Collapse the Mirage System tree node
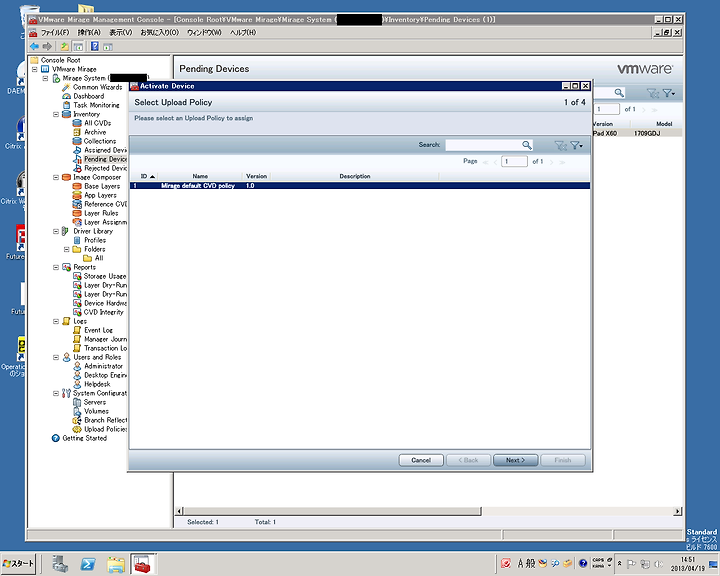The width and height of the screenshot is (720, 576). tap(45, 78)
